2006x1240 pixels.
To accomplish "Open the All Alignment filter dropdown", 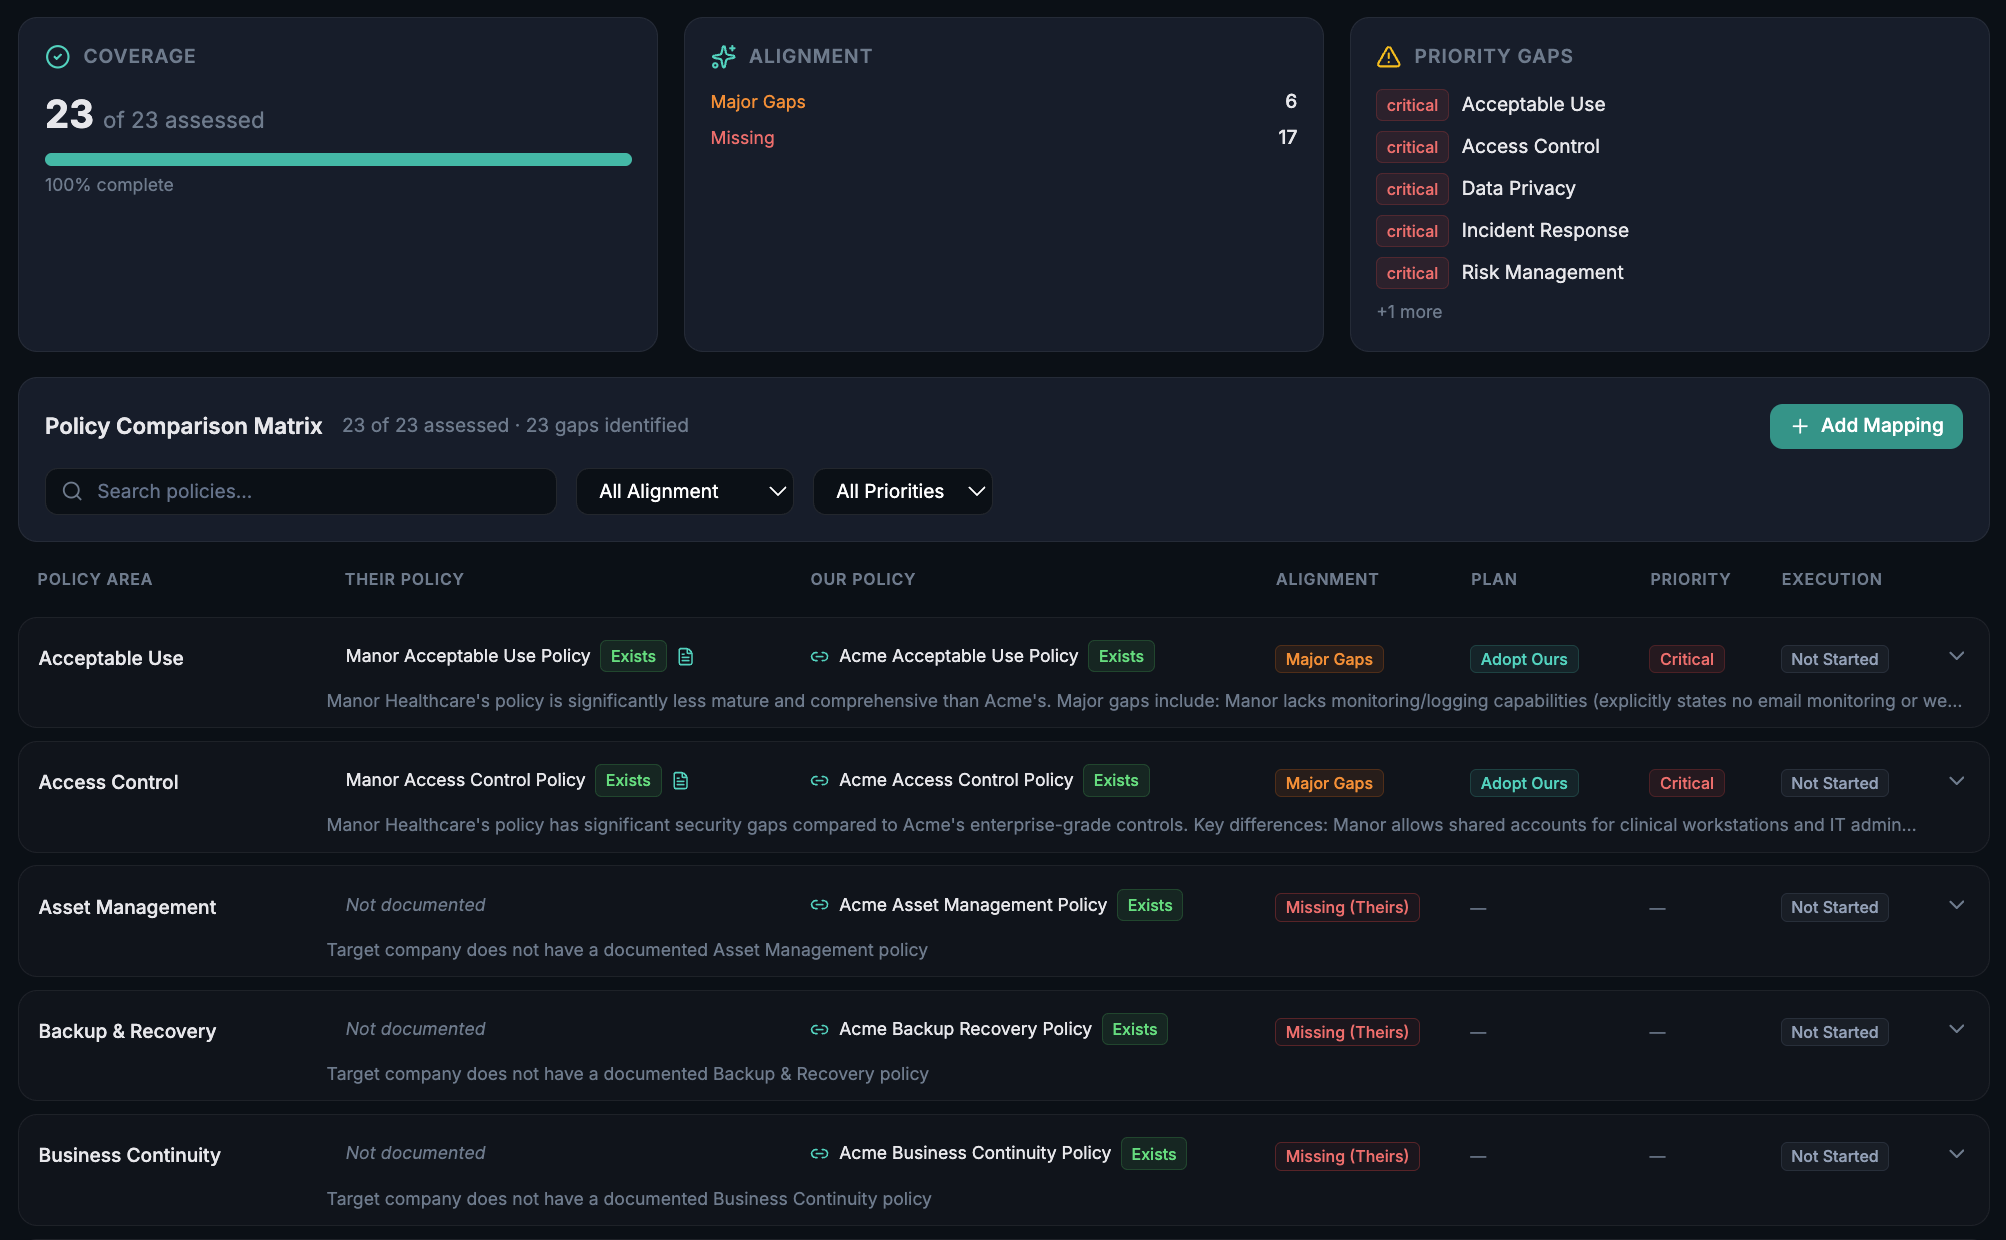I will [685, 492].
